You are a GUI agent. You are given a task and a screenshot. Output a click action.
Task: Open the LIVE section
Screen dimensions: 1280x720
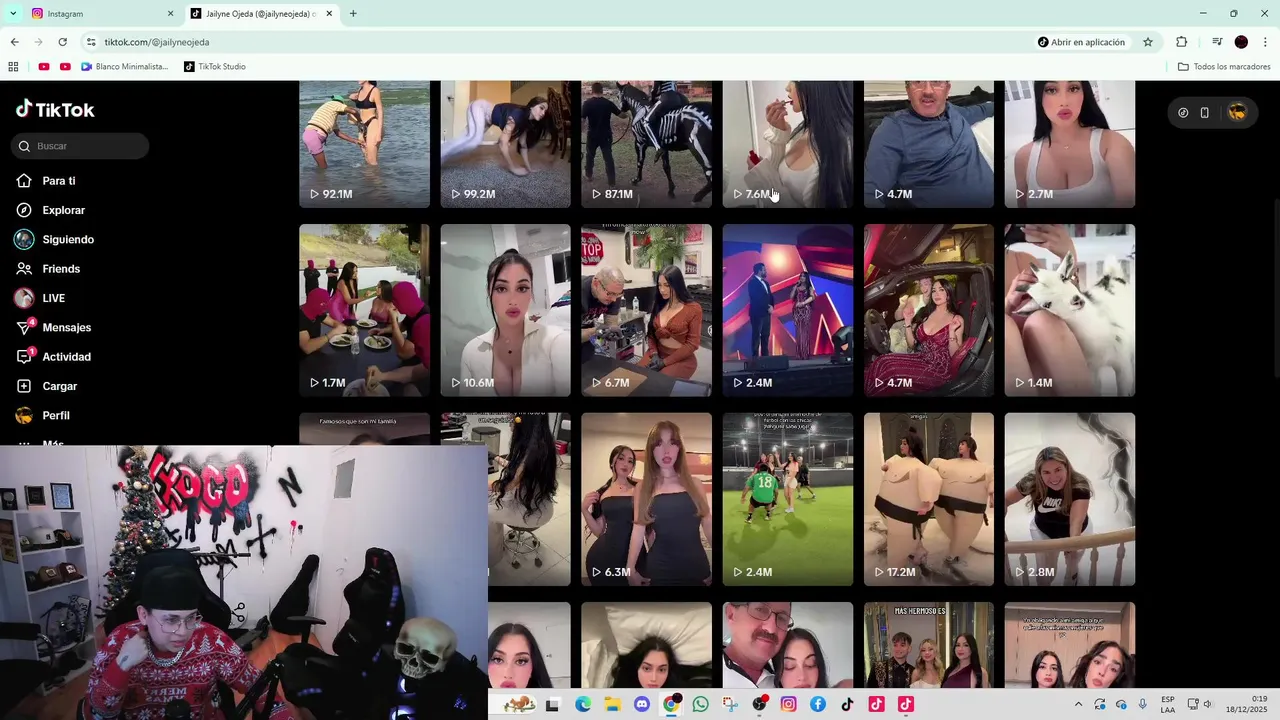click(x=54, y=298)
